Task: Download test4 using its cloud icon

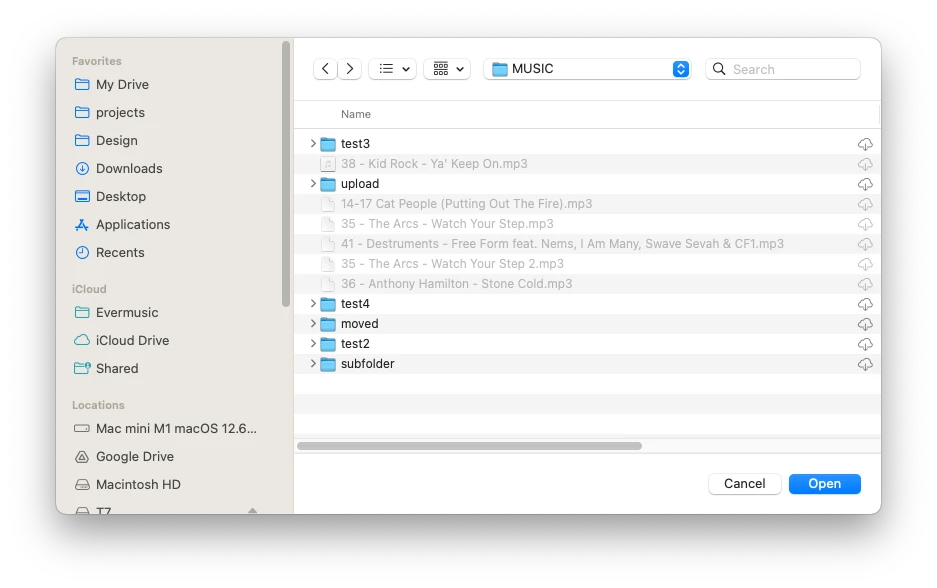Action: tap(865, 304)
